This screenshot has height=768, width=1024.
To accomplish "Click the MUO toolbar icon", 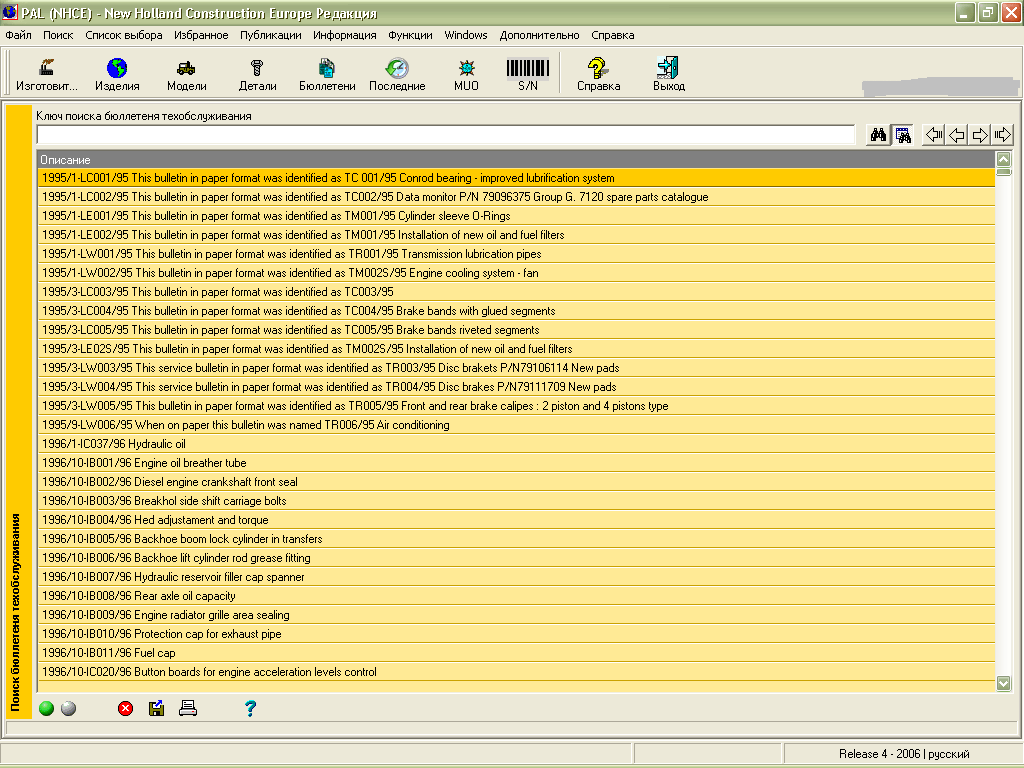I will click(x=466, y=74).
